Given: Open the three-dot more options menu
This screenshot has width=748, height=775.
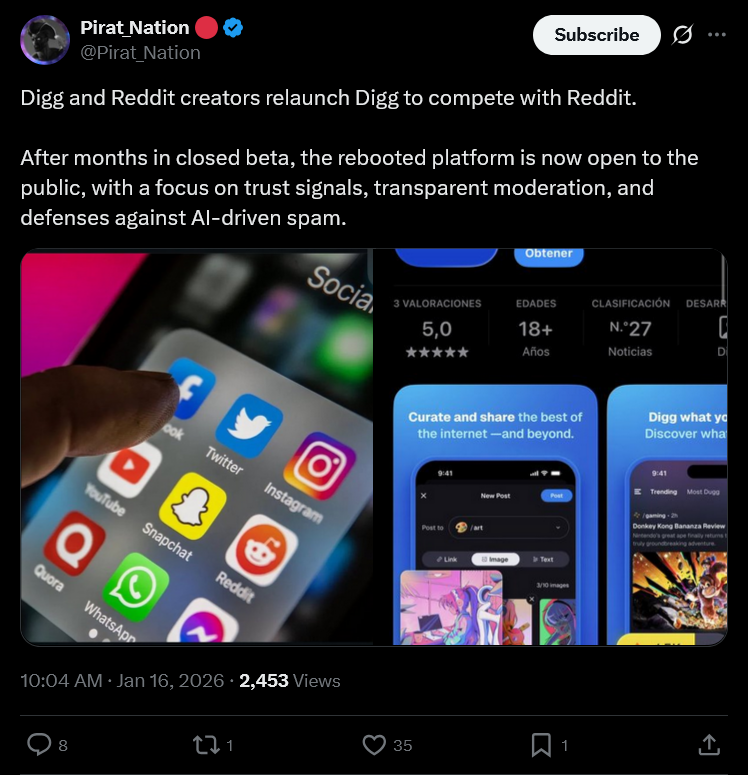Looking at the screenshot, I should [716, 35].
